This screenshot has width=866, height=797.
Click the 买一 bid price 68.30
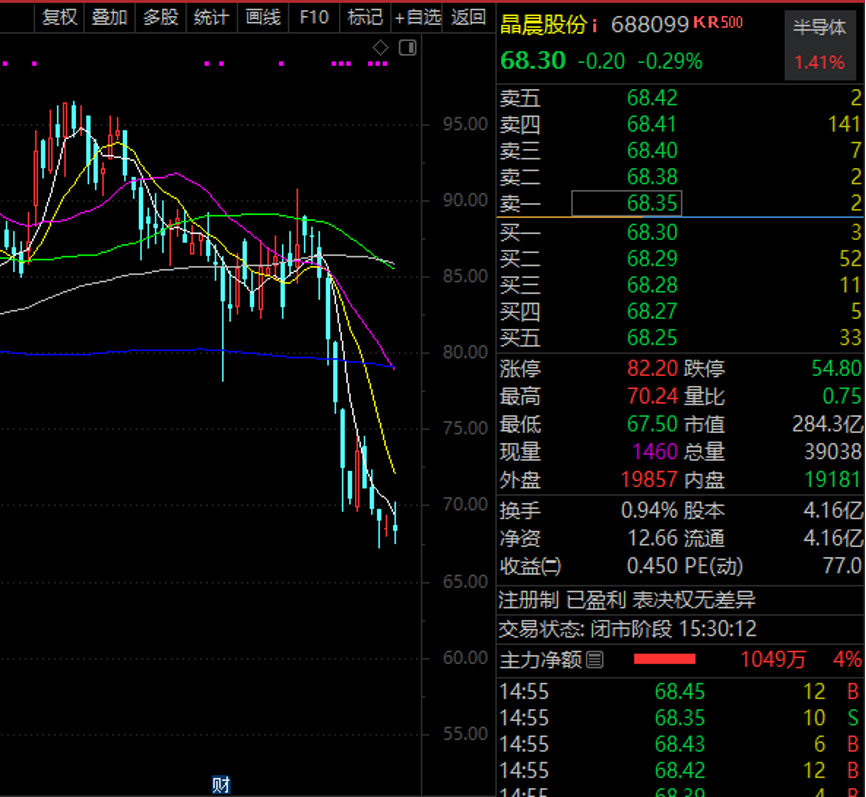click(x=652, y=233)
